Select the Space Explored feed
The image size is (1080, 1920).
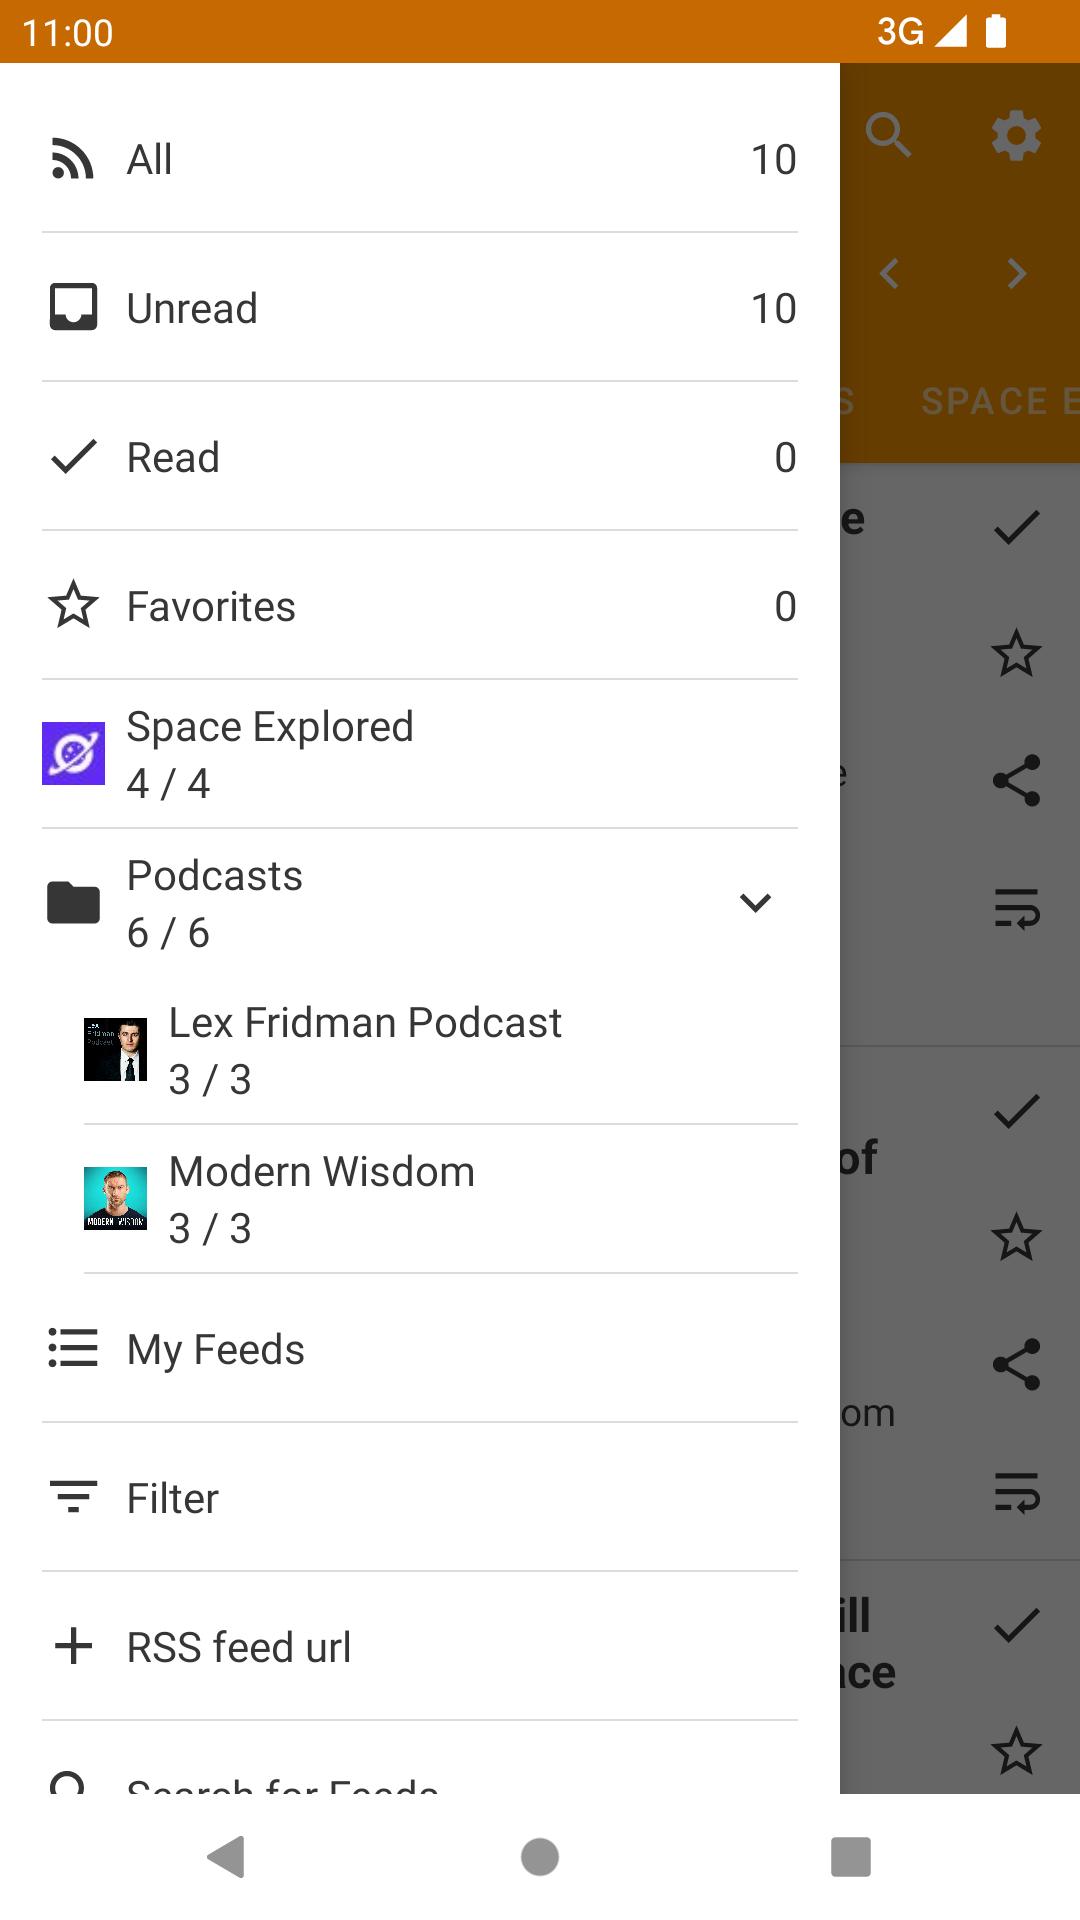pos(420,754)
